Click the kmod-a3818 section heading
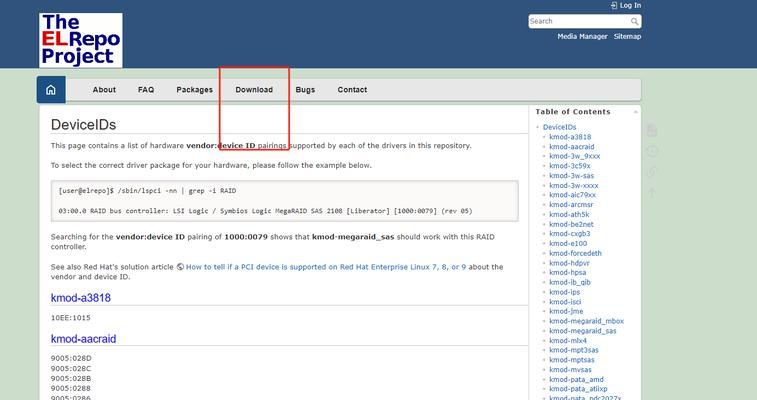The height and width of the screenshot is (400, 757). pos(81,298)
